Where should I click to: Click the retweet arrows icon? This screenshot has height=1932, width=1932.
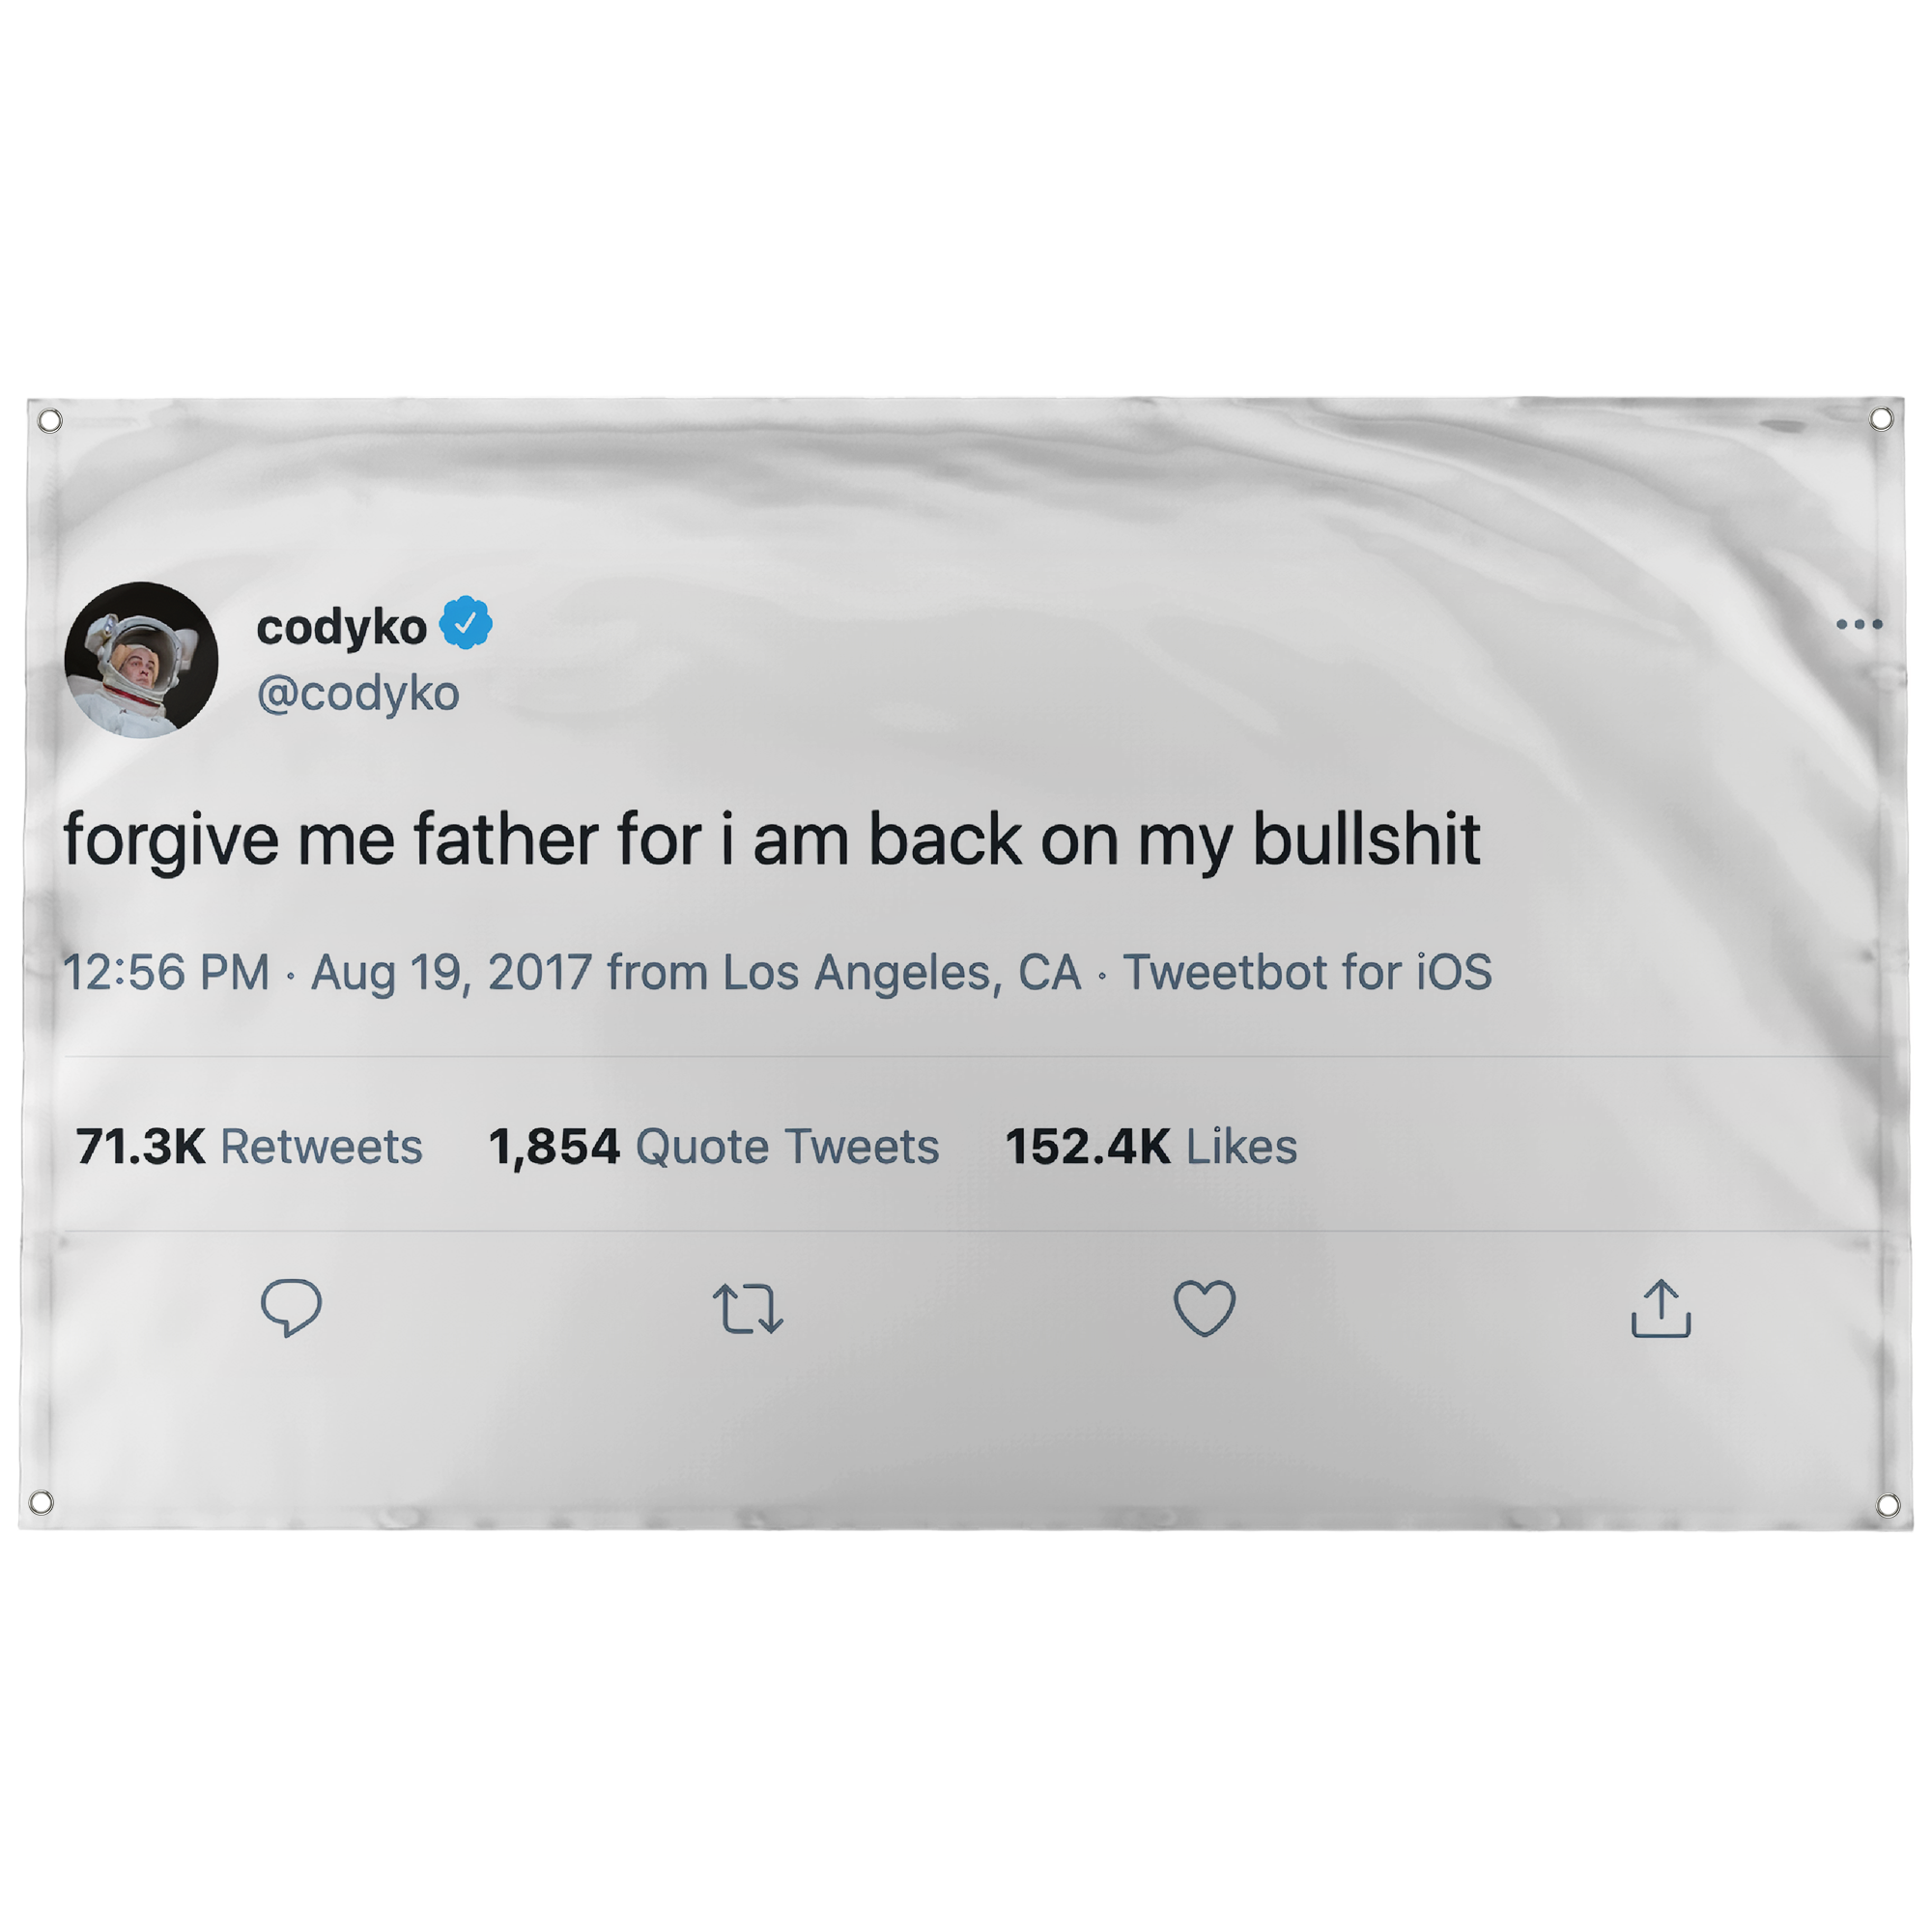click(748, 1308)
